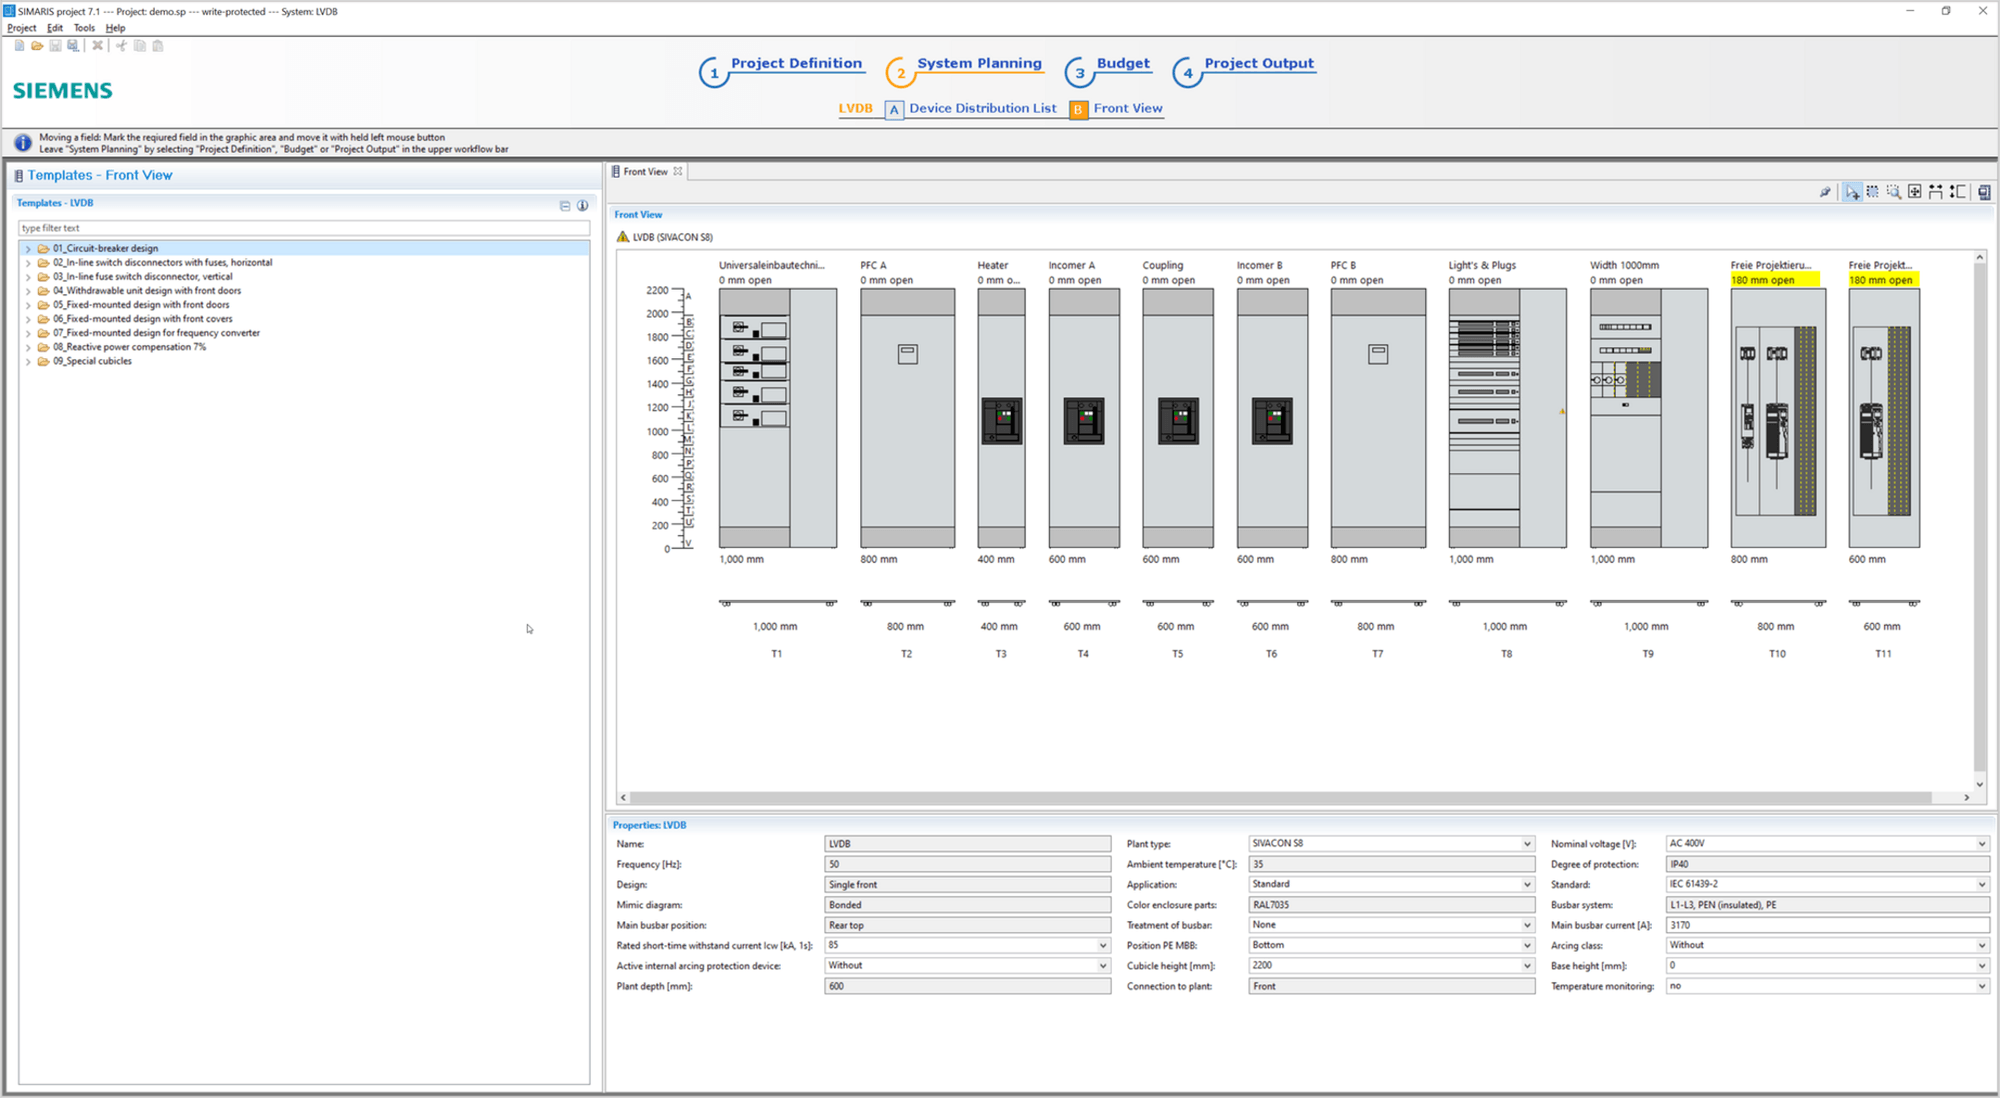Go to the Budget workflow step
2000x1098 pixels.
1124,62
